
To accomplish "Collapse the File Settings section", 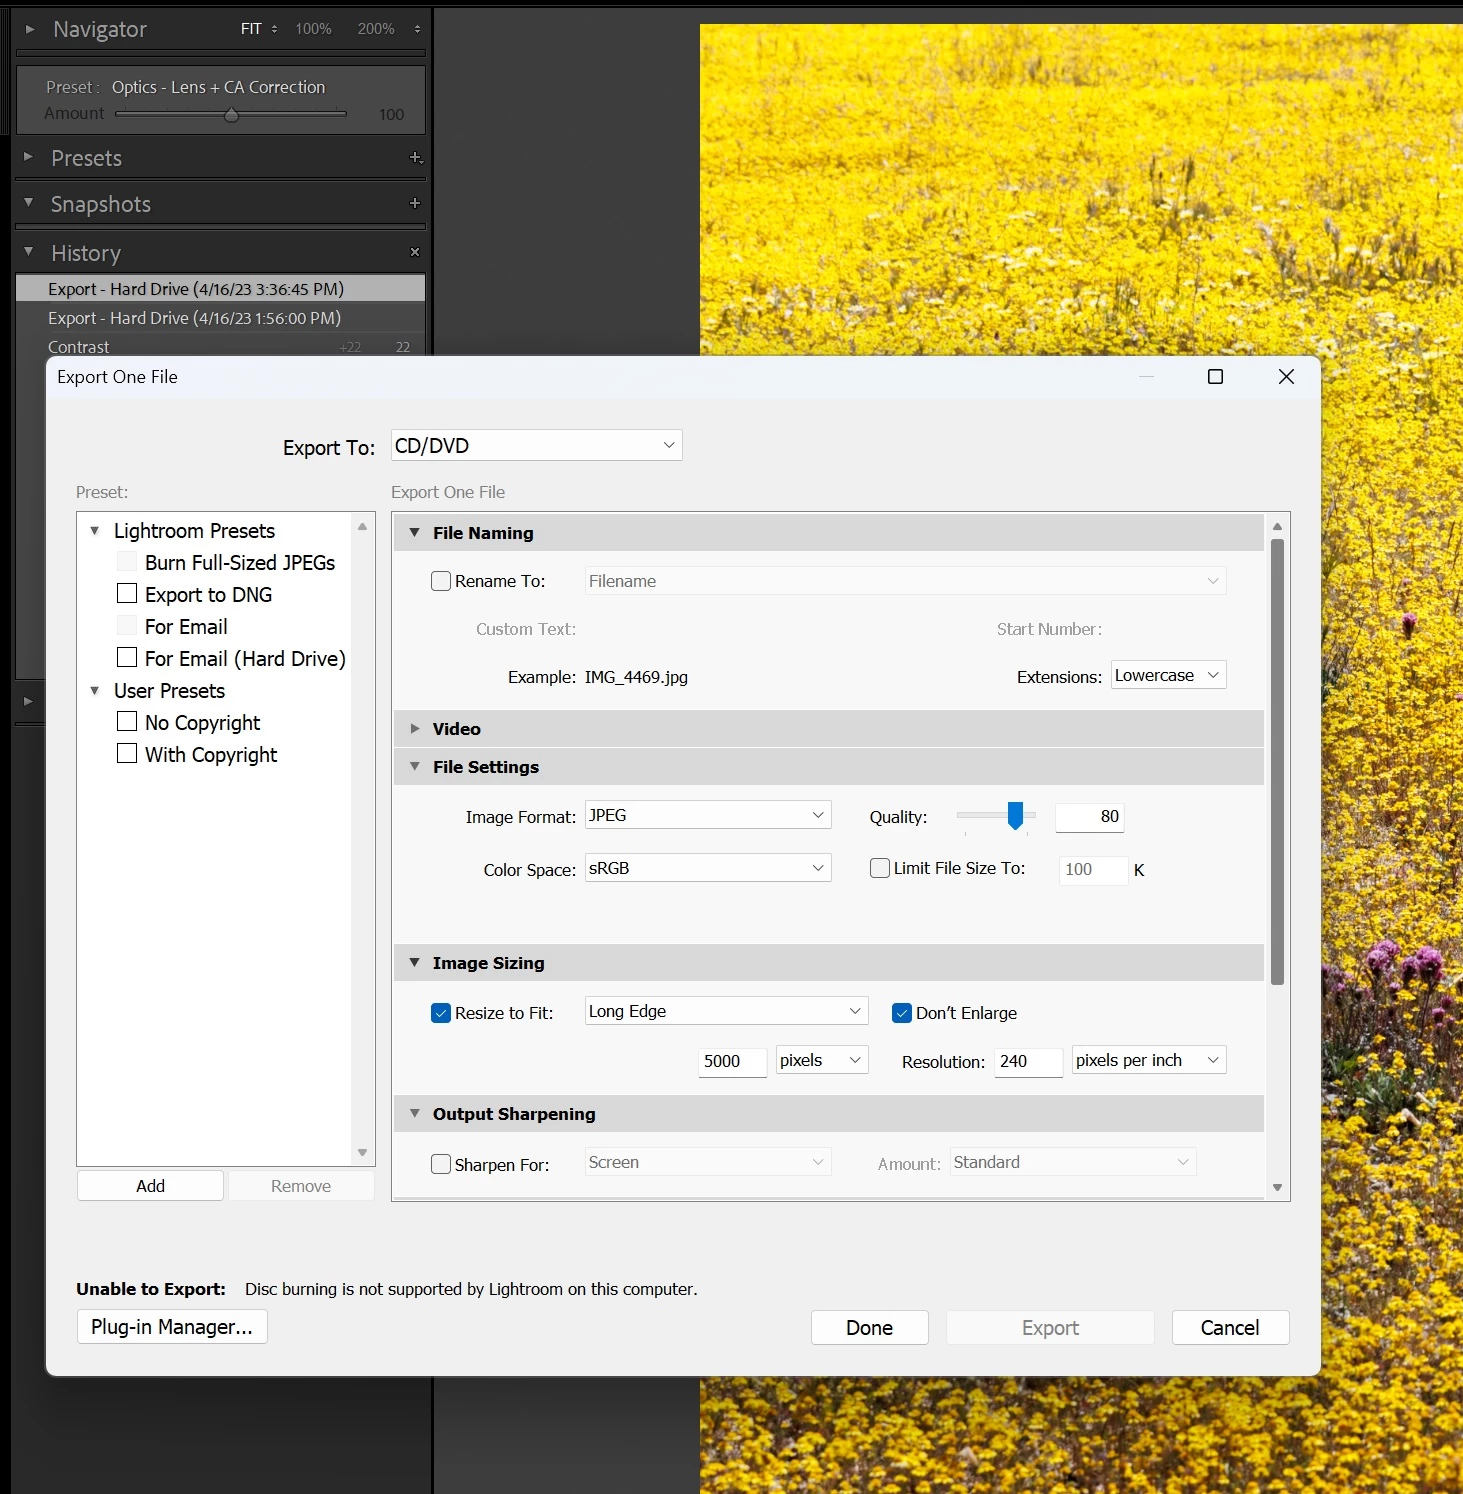I will [415, 767].
